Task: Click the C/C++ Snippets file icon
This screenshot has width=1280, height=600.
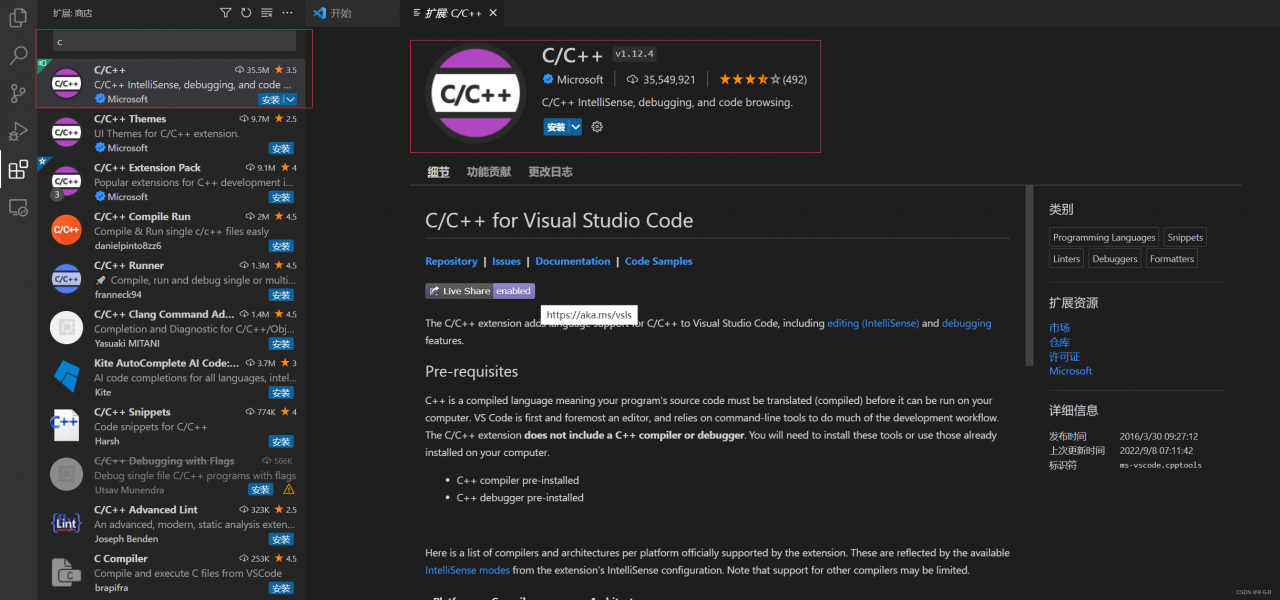Action: 67,426
